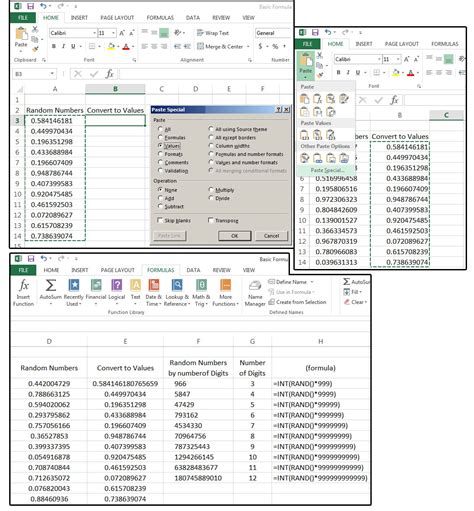Open Define Name dropdown arrow in bottom window
This screenshot has width=474, height=511.
click(x=312, y=282)
